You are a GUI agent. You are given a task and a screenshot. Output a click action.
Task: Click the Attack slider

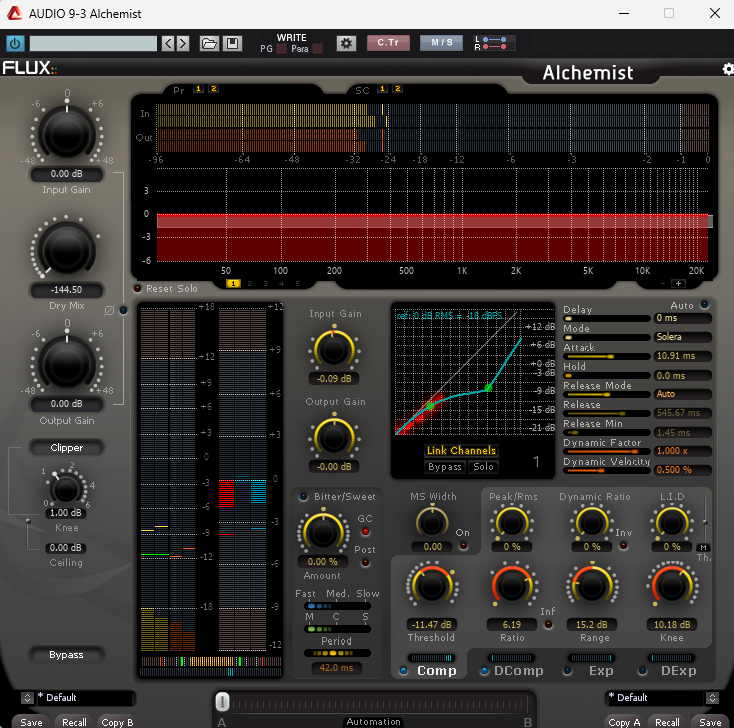(606, 356)
